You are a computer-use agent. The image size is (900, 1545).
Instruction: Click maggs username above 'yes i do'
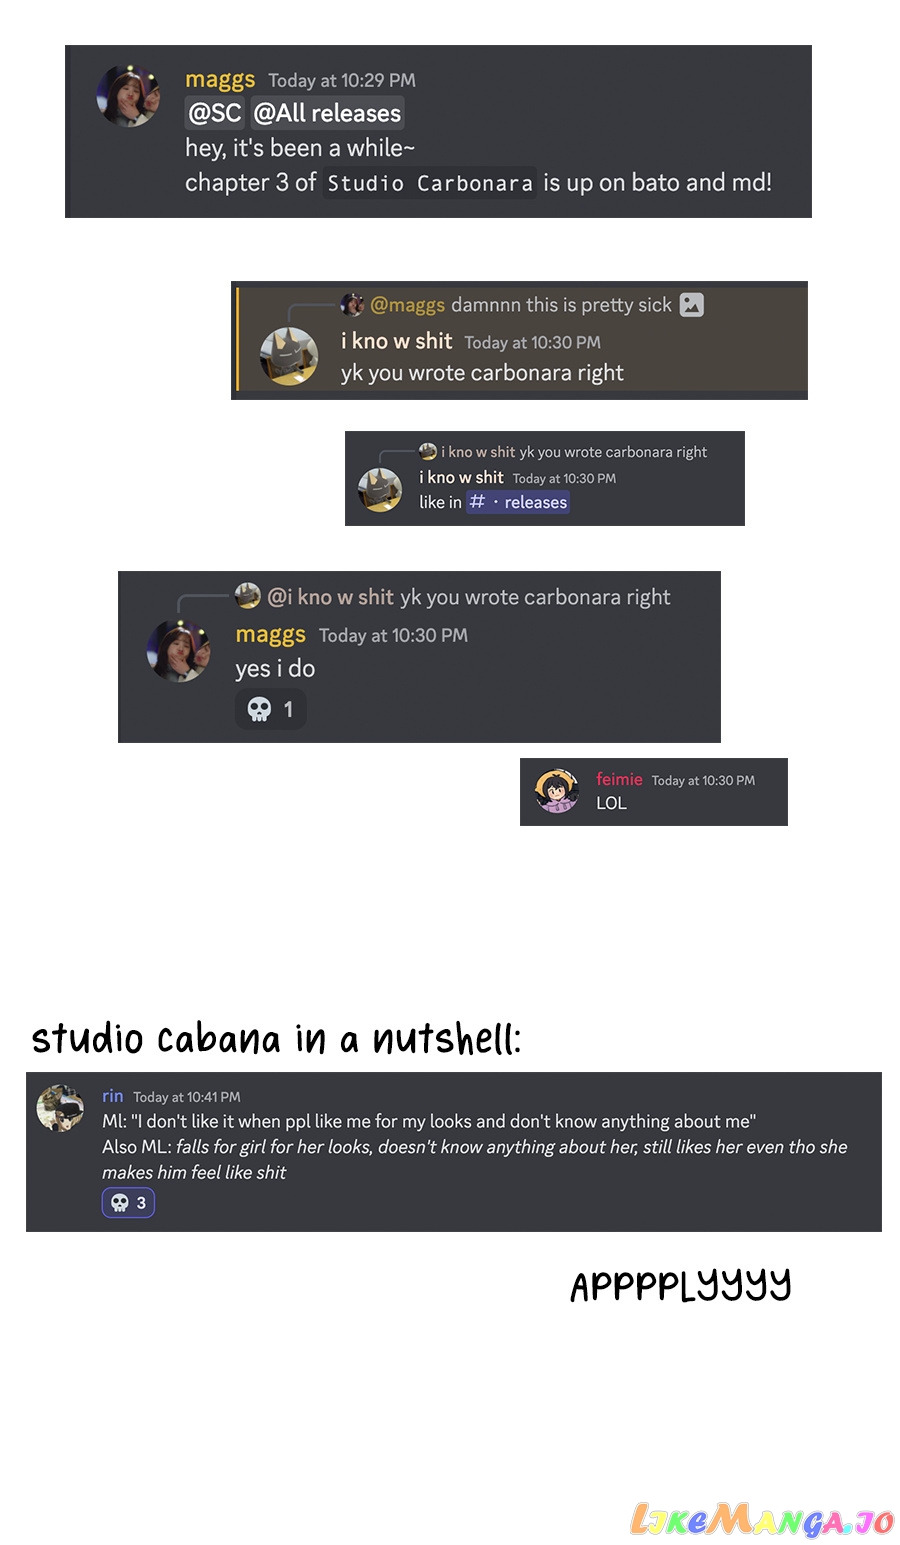pos(271,634)
